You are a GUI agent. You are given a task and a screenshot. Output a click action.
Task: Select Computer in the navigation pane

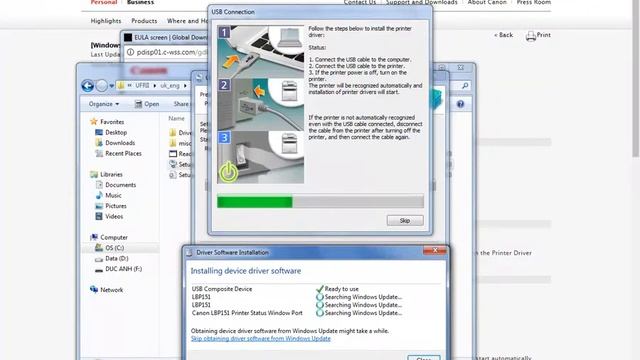tap(109, 237)
